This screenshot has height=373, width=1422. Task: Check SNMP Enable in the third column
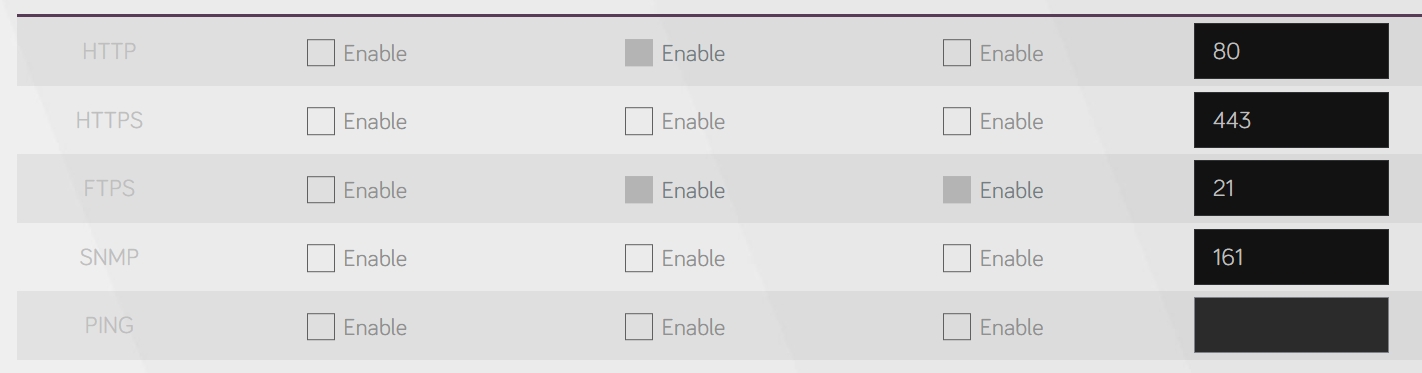point(957,258)
